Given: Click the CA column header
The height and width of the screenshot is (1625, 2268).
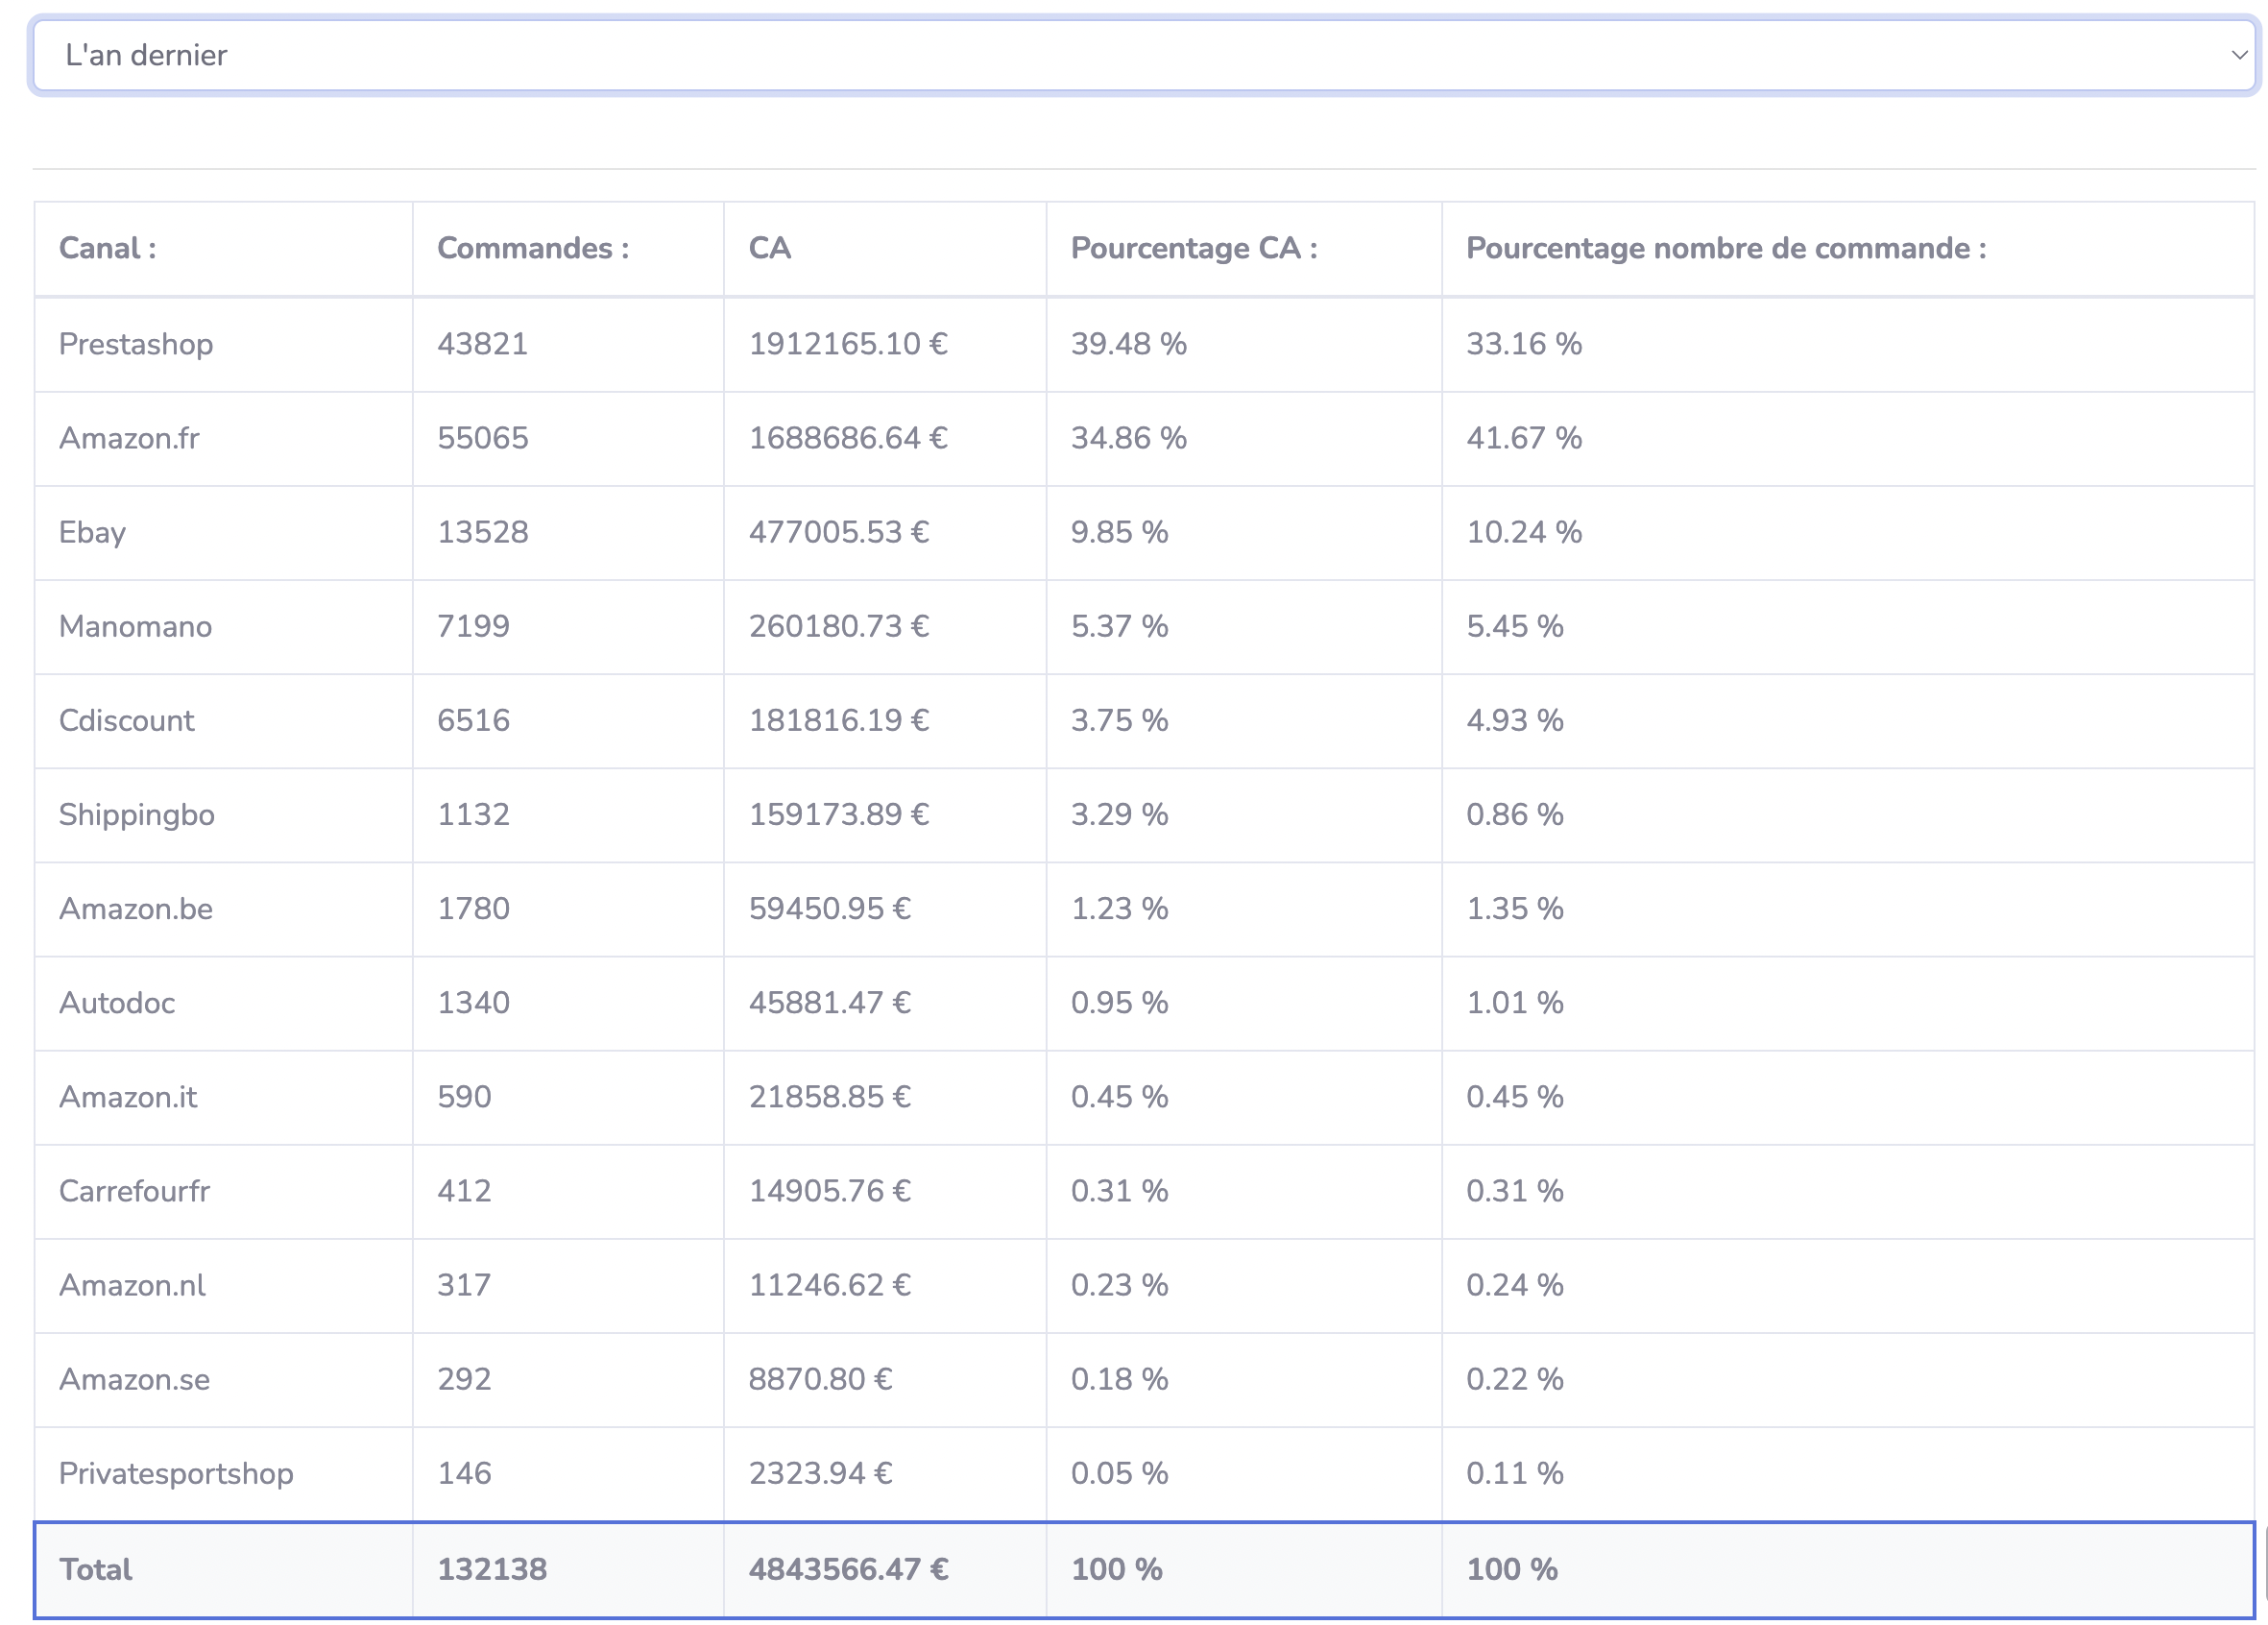Looking at the screenshot, I should tap(769, 248).
